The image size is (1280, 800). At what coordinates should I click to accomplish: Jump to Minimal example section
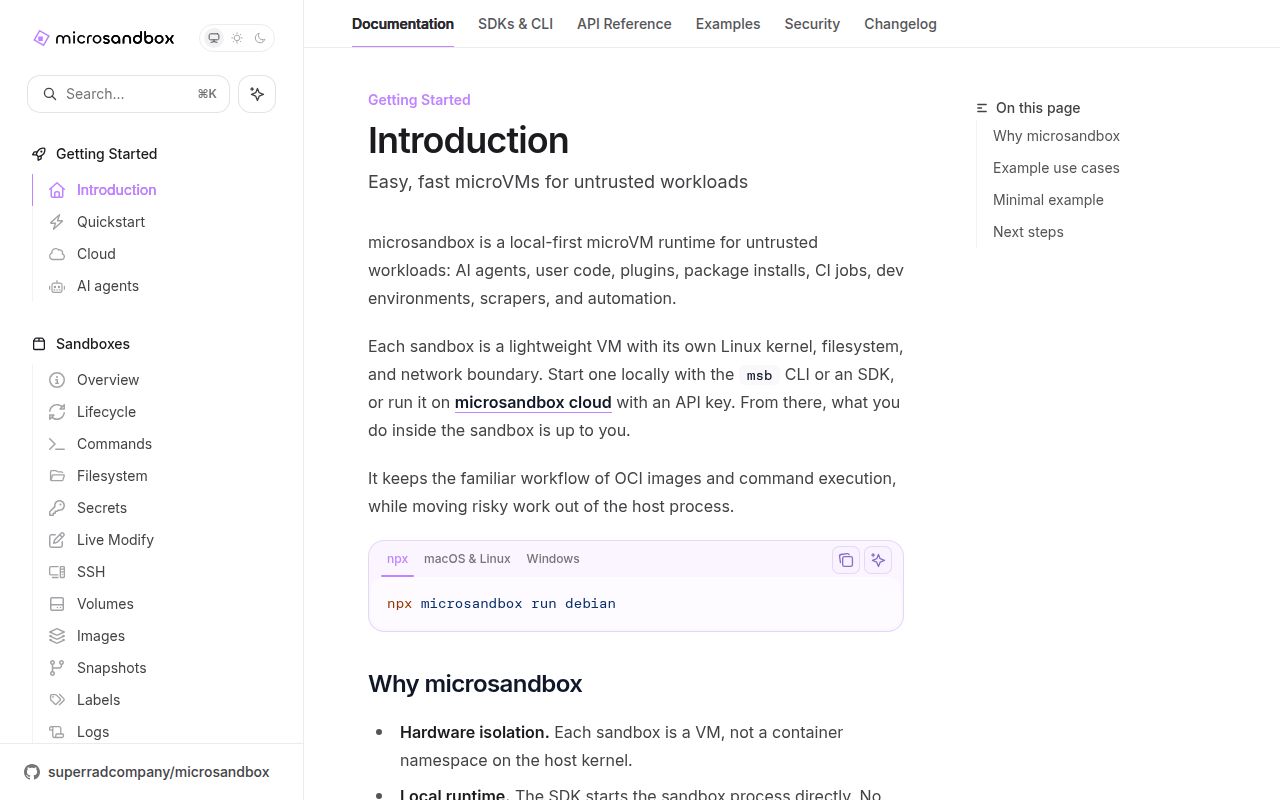(x=1048, y=200)
